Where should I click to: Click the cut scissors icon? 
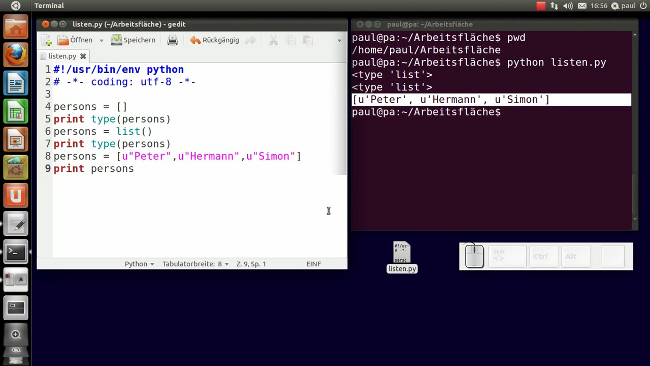(x=274, y=40)
